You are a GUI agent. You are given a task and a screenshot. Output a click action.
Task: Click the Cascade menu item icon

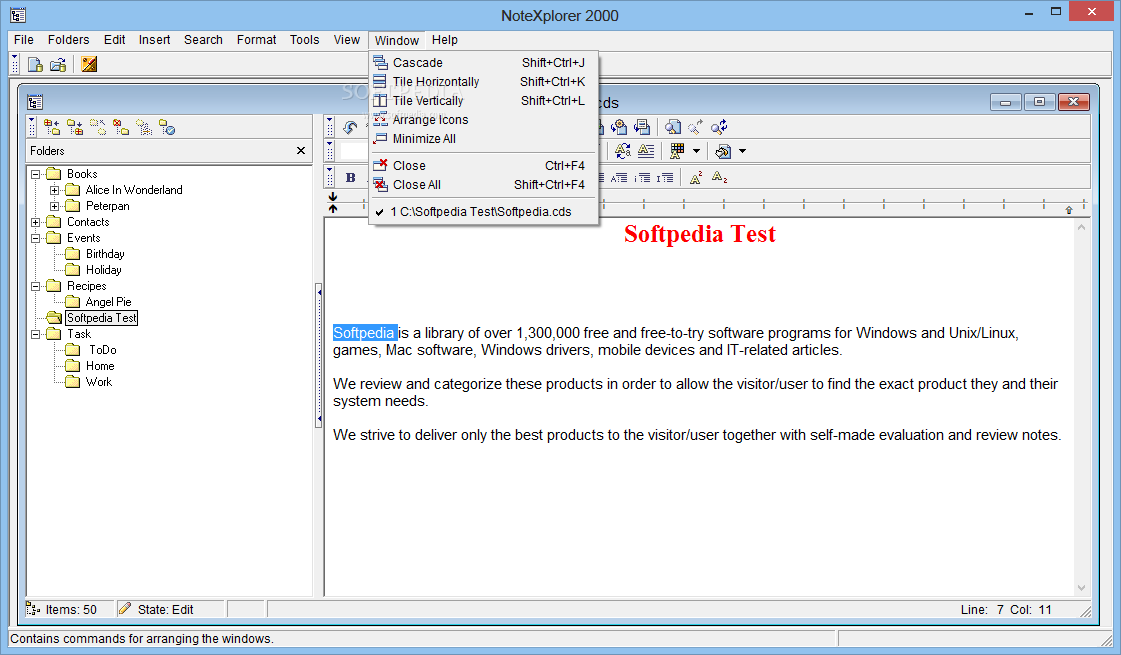click(380, 63)
